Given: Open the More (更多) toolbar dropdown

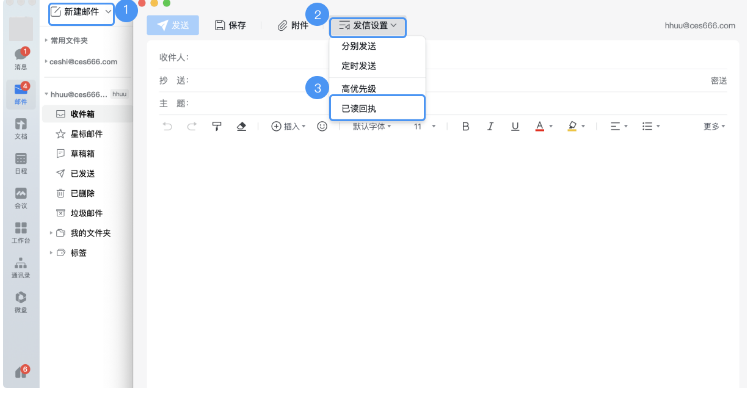Looking at the screenshot, I should pos(714,126).
